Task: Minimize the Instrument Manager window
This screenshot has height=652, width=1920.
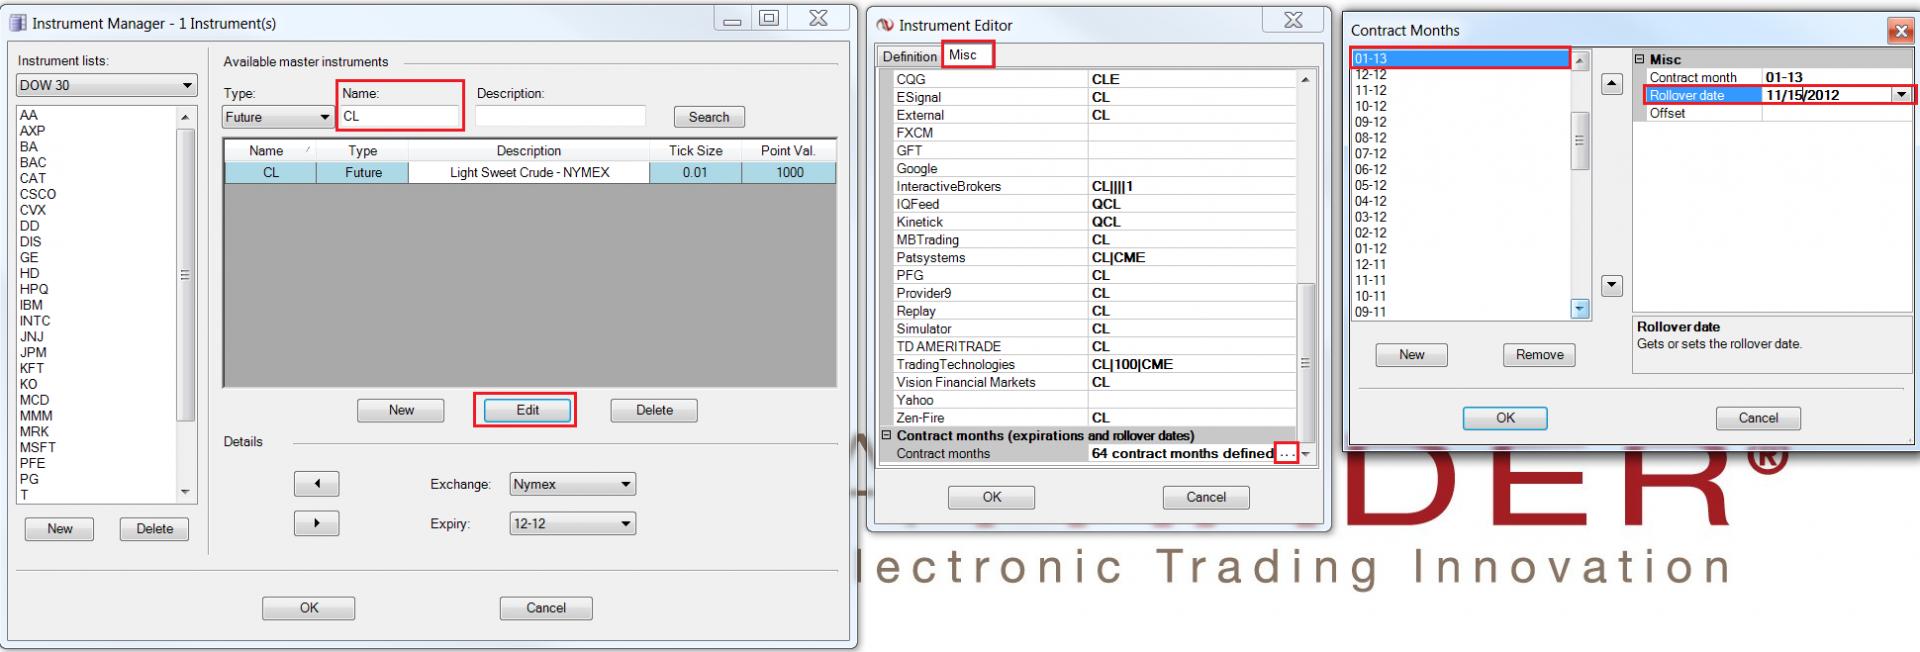Action: (733, 18)
